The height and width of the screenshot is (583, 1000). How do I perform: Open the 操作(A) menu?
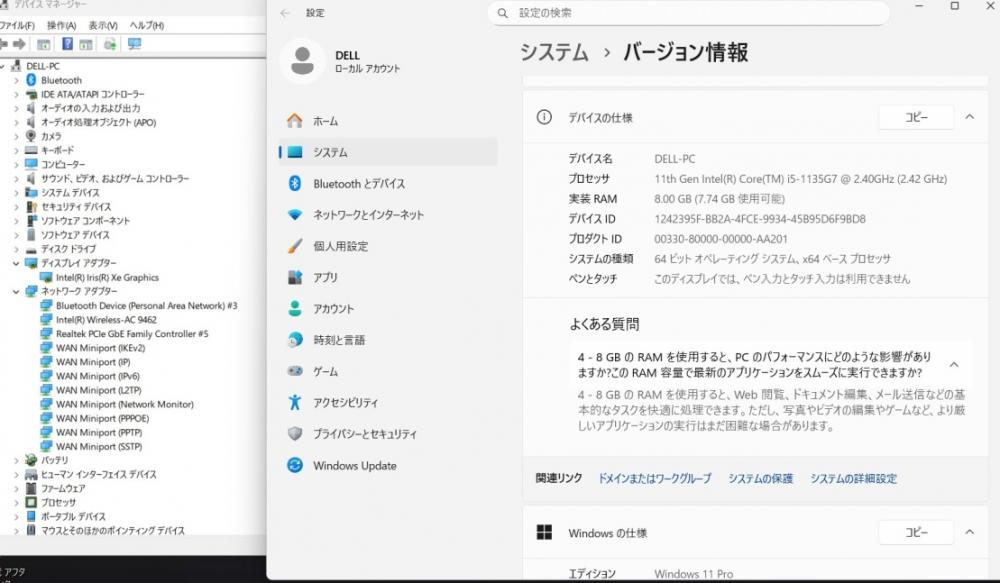[x=61, y=26]
